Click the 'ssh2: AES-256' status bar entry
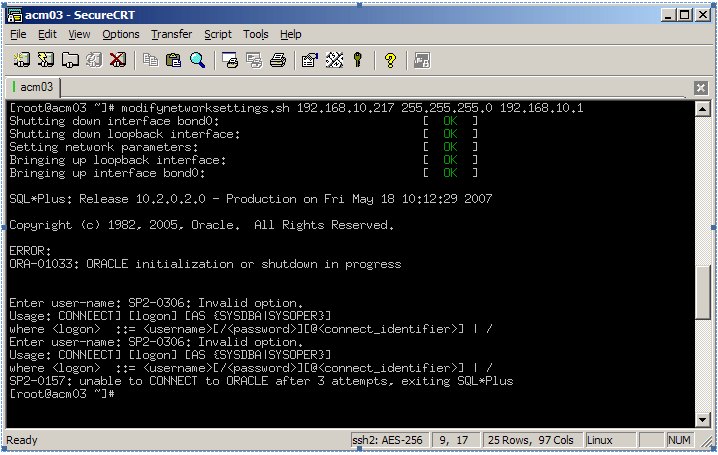This screenshot has width=718, height=455. click(389, 440)
